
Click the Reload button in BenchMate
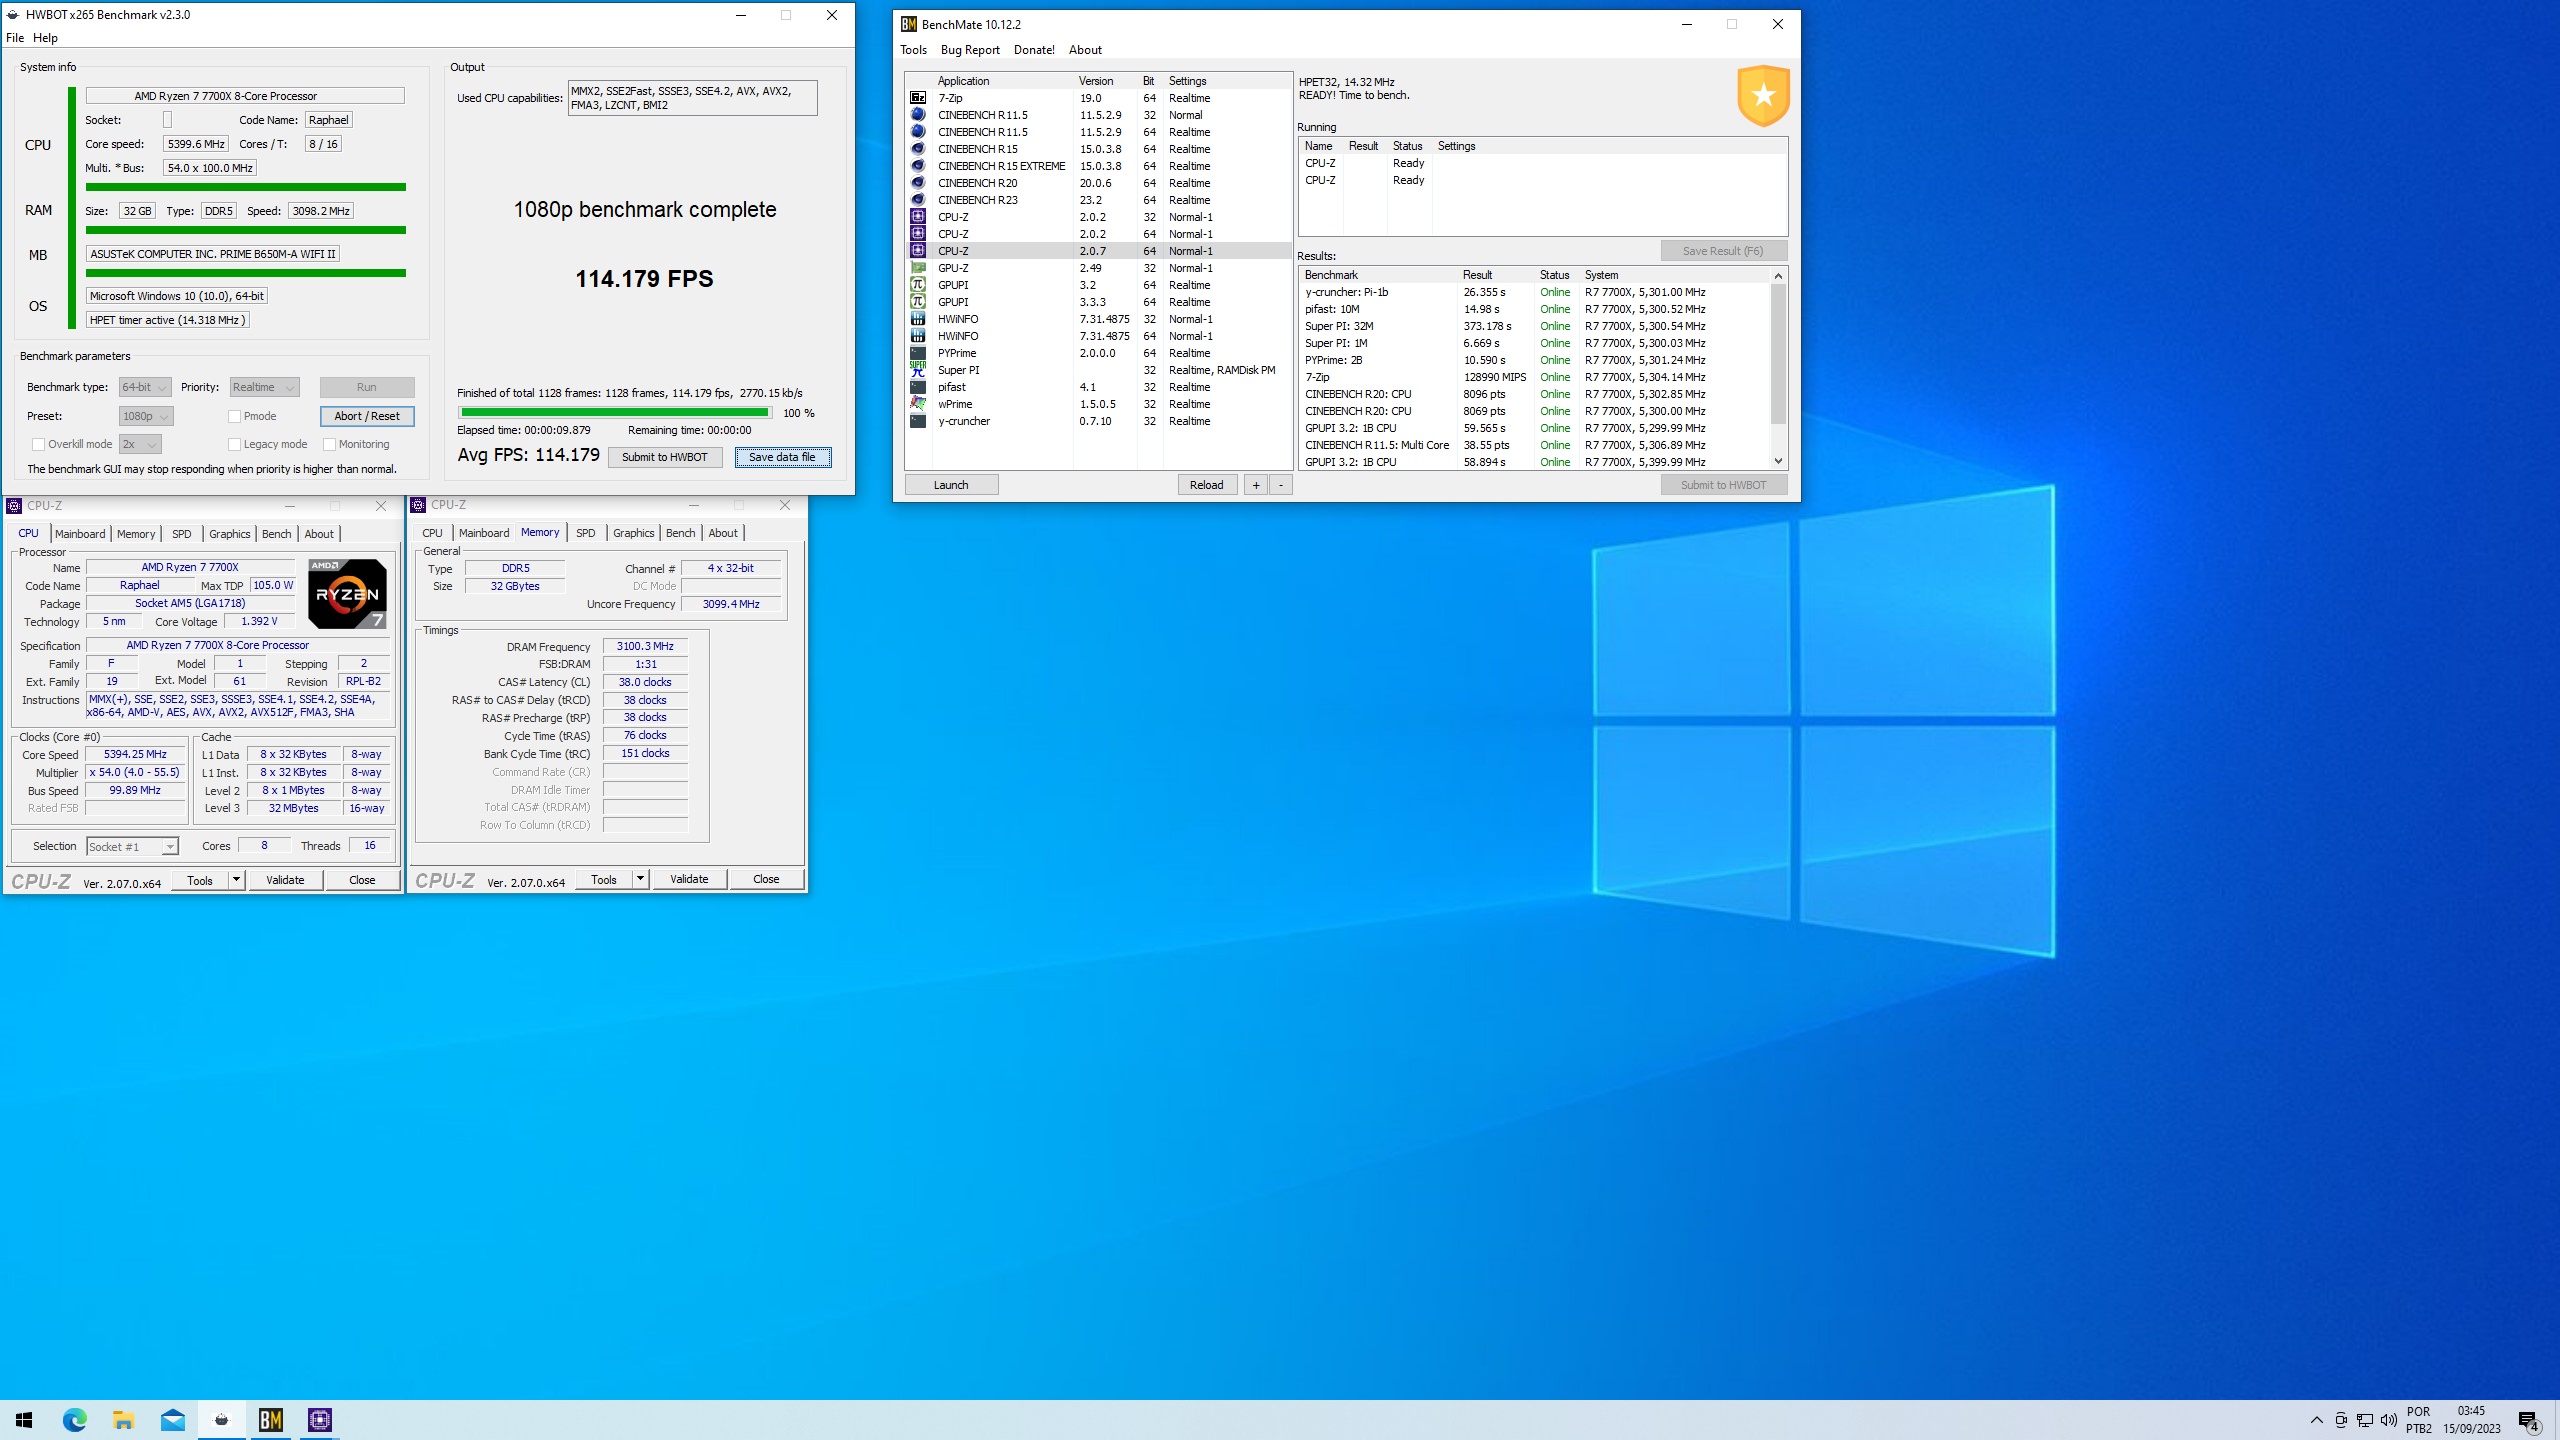[x=1206, y=485]
